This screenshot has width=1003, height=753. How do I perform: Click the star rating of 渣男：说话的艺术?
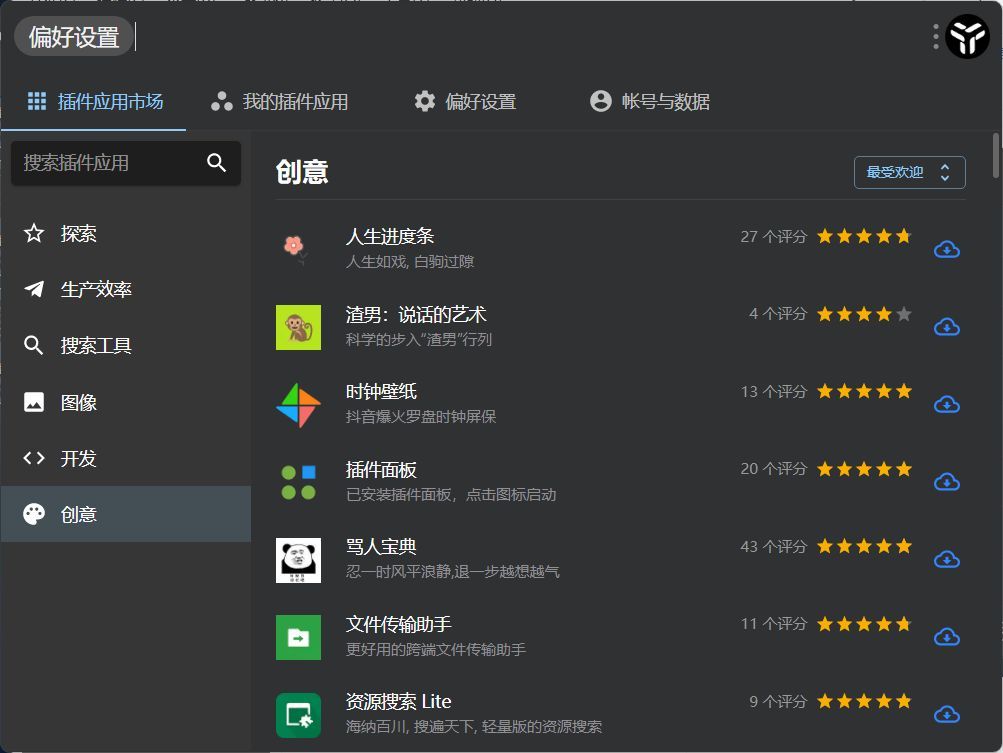pyautogui.click(x=864, y=314)
